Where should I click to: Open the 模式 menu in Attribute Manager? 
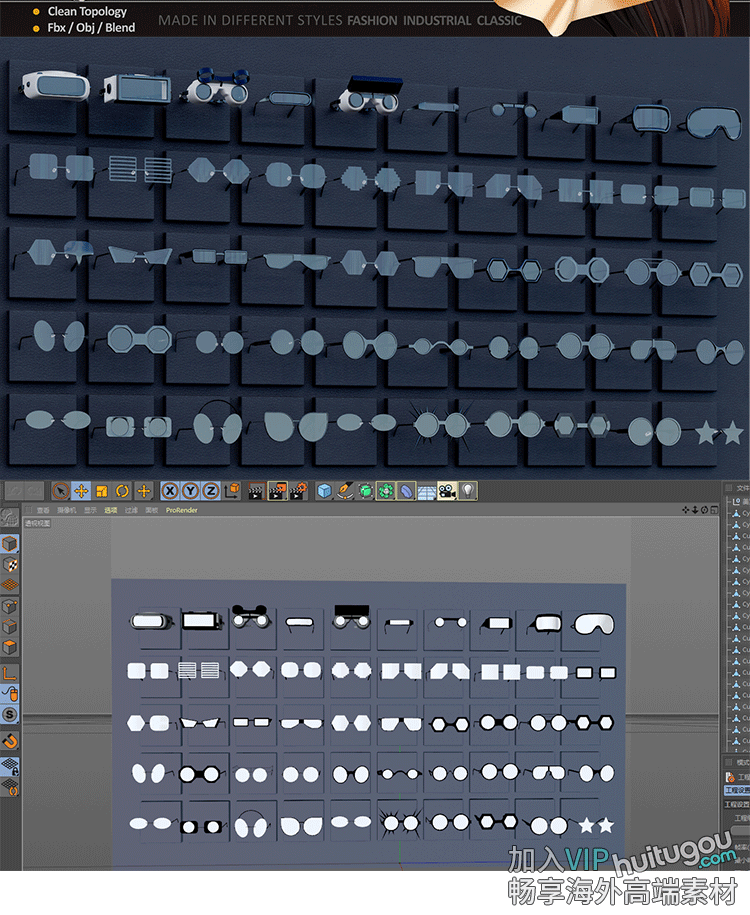pos(742,762)
